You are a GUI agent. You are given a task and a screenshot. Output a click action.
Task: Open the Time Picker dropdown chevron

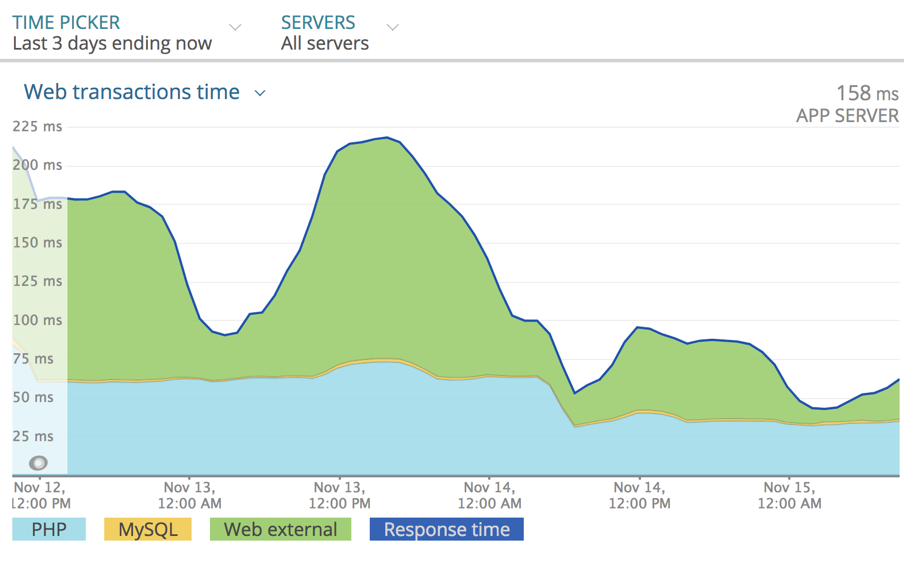(235, 27)
